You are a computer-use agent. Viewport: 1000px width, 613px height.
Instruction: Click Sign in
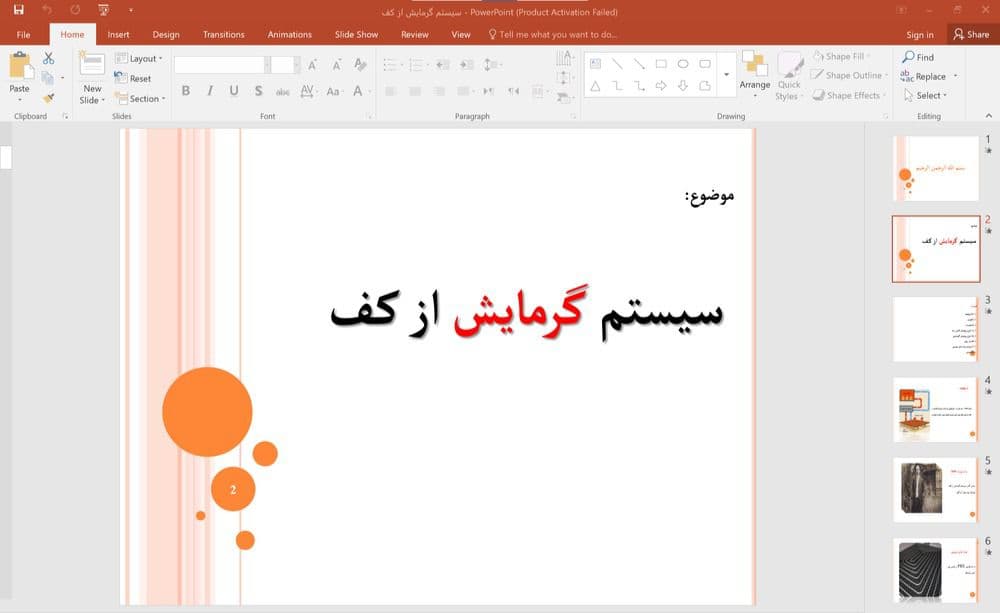tap(920, 34)
